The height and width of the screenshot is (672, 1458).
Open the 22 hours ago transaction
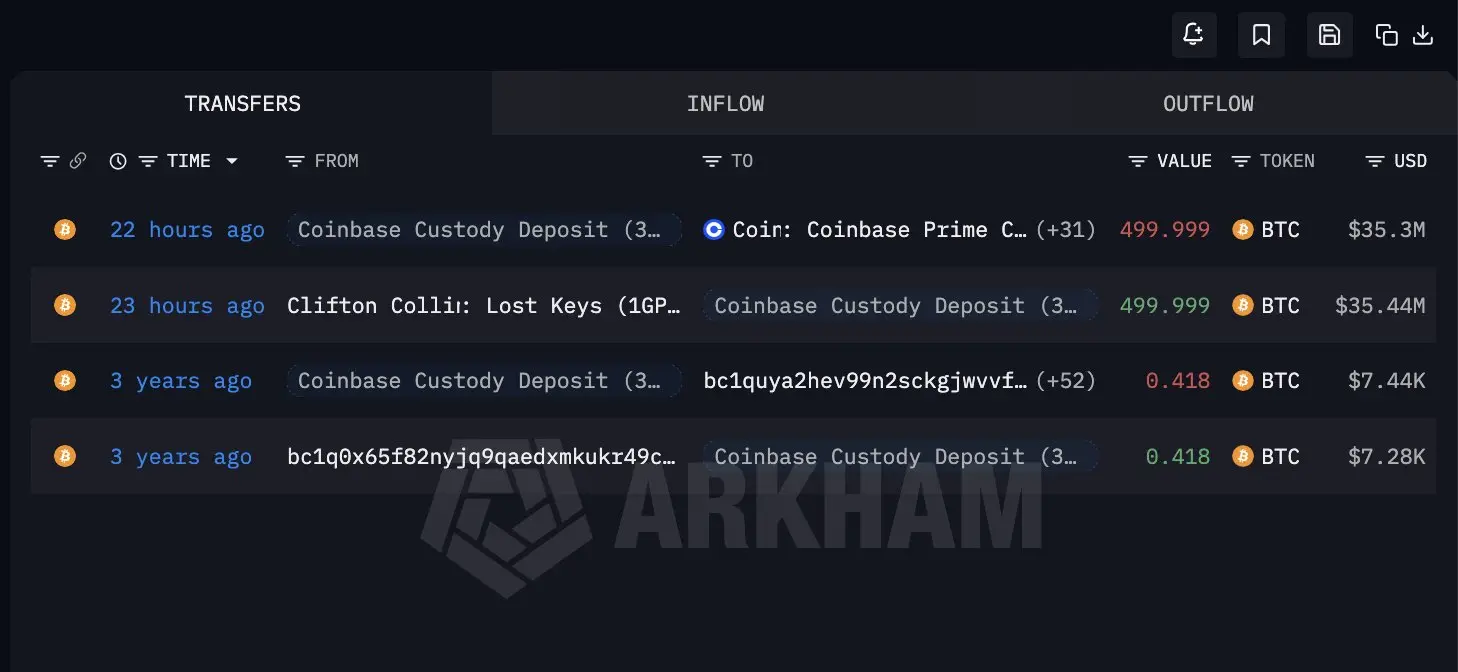coord(187,230)
